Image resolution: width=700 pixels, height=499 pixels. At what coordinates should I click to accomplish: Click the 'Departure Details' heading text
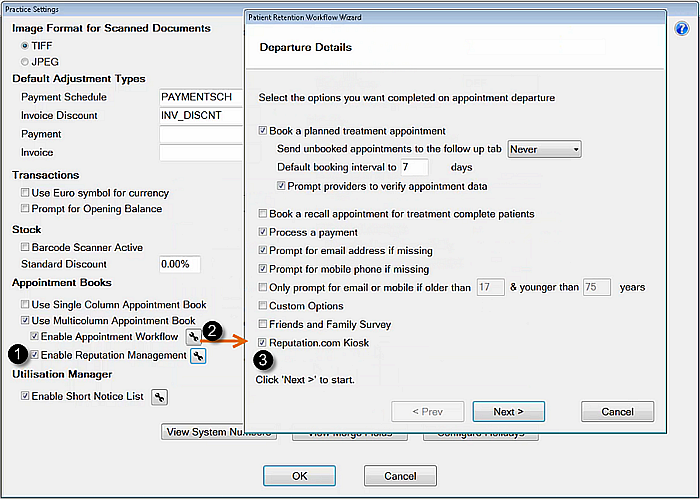point(306,47)
